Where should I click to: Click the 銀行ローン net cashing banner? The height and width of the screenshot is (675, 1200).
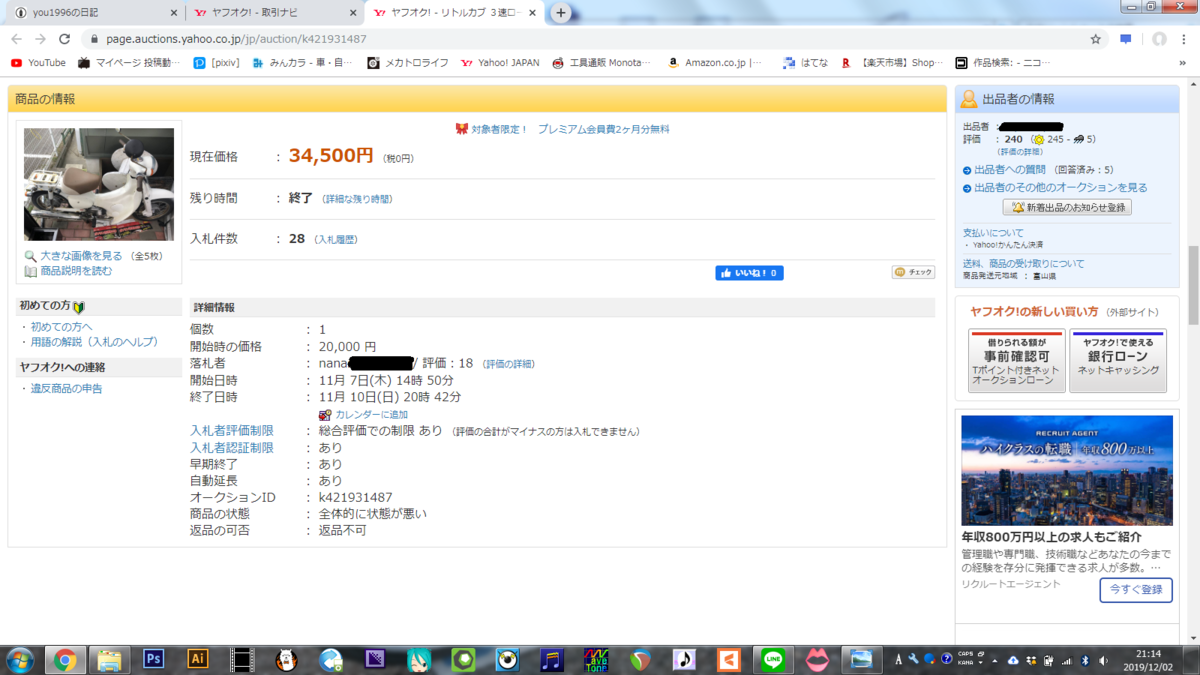[1118, 360]
